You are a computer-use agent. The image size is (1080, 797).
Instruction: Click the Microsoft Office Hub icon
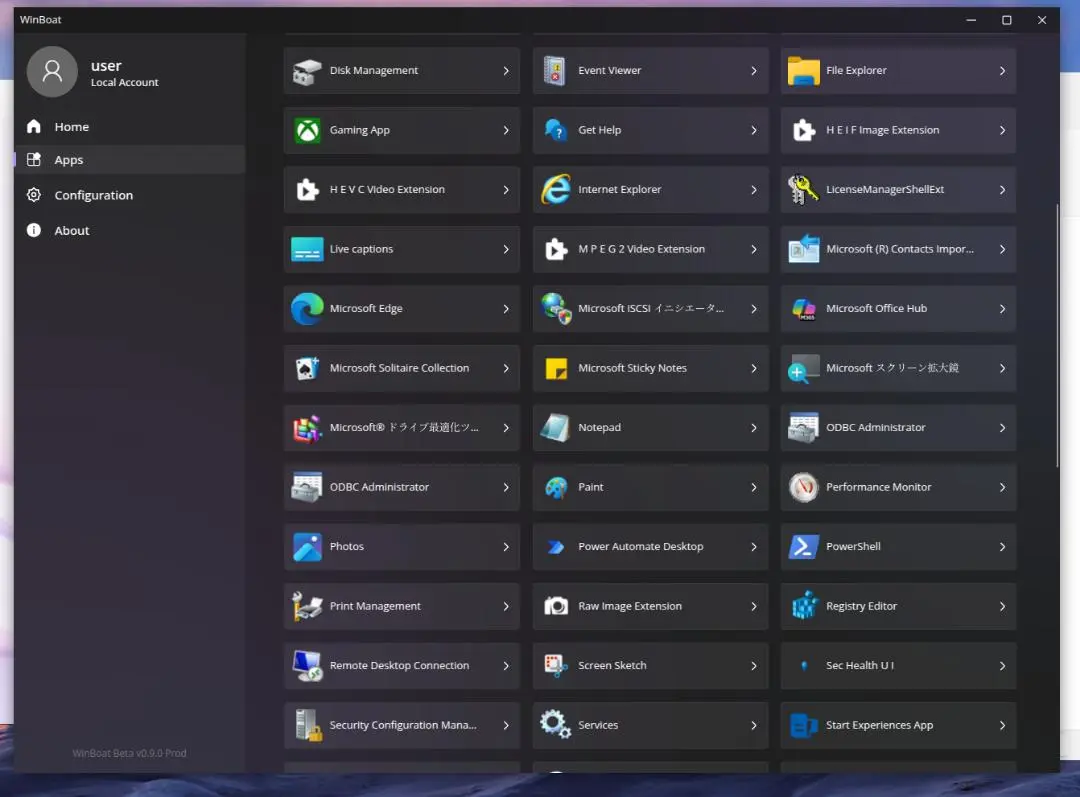point(803,309)
